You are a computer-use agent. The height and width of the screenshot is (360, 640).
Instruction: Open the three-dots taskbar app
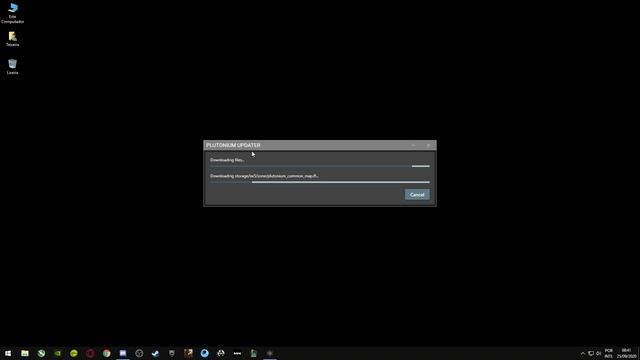pos(237,353)
